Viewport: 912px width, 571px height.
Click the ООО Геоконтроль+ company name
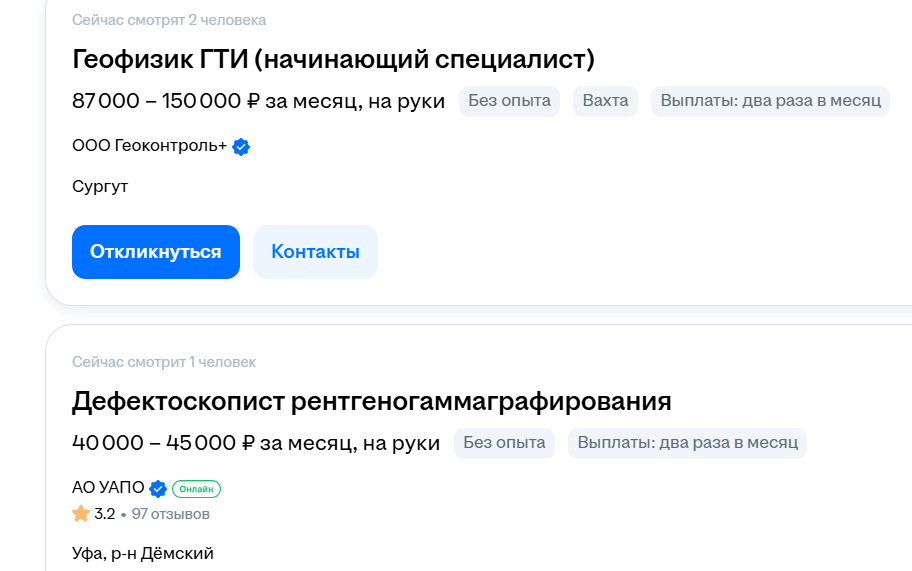point(149,145)
